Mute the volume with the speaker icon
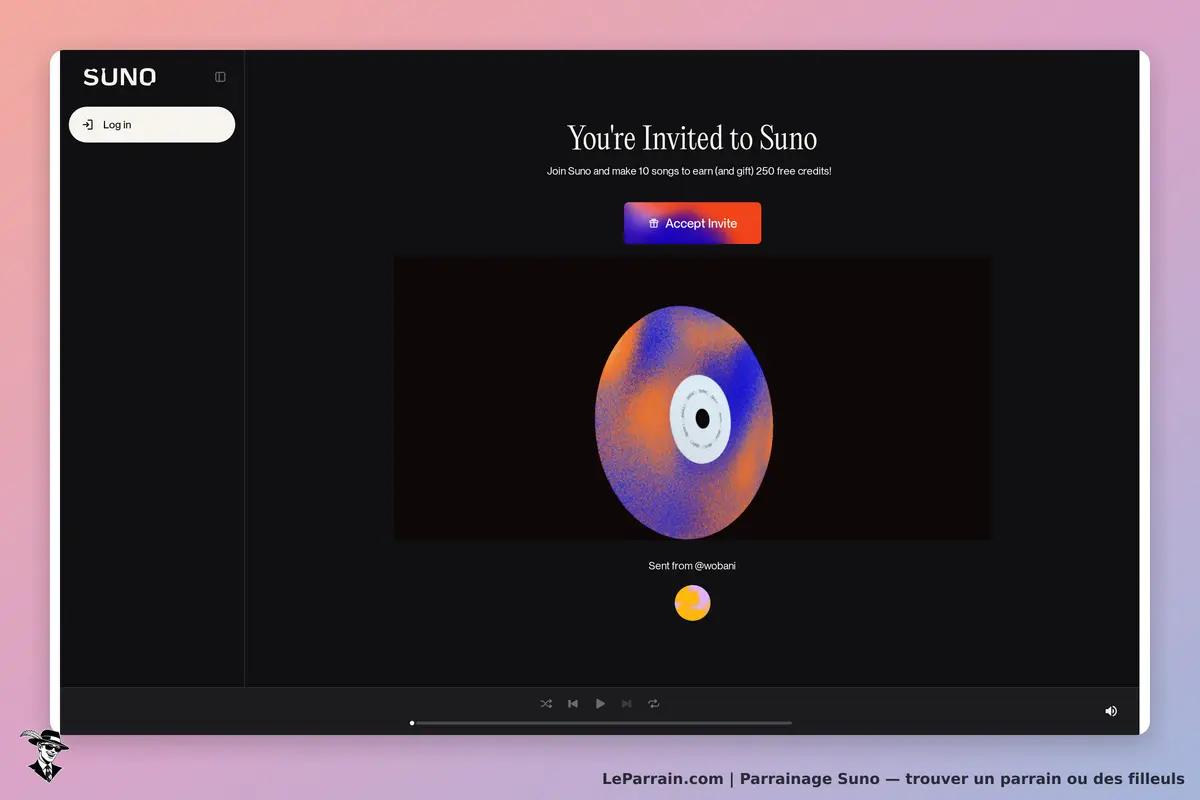1200x800 pixels. tap(1111, 711)
